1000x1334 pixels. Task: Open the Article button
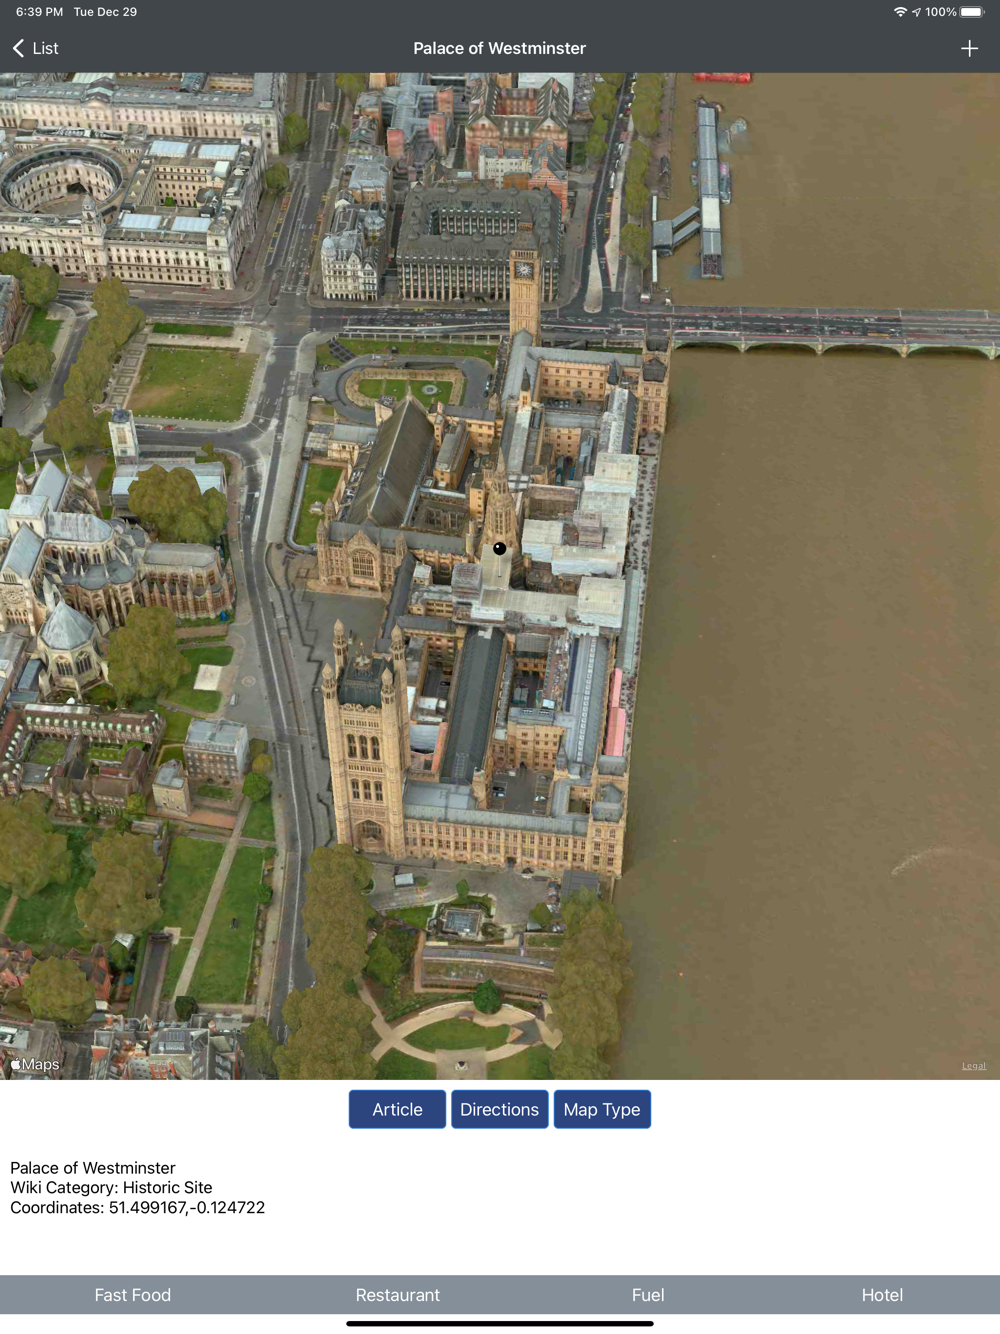pyautogui.click(x=397, y=1109)
